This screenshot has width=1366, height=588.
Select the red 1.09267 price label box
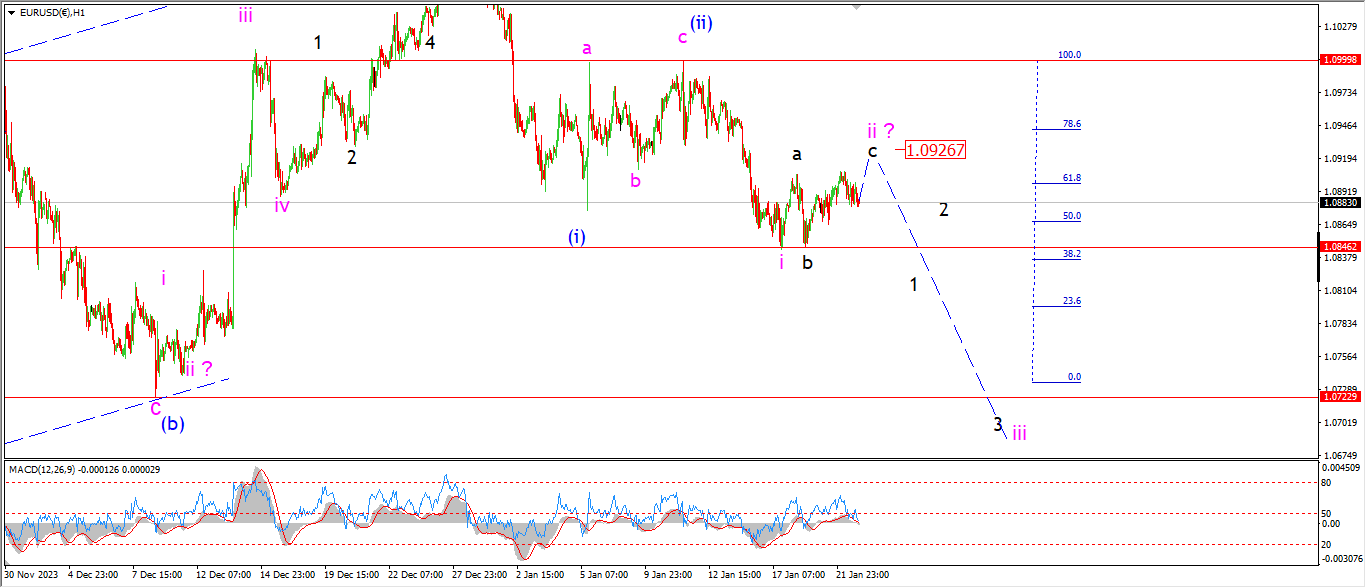click(x=935, y=150)
